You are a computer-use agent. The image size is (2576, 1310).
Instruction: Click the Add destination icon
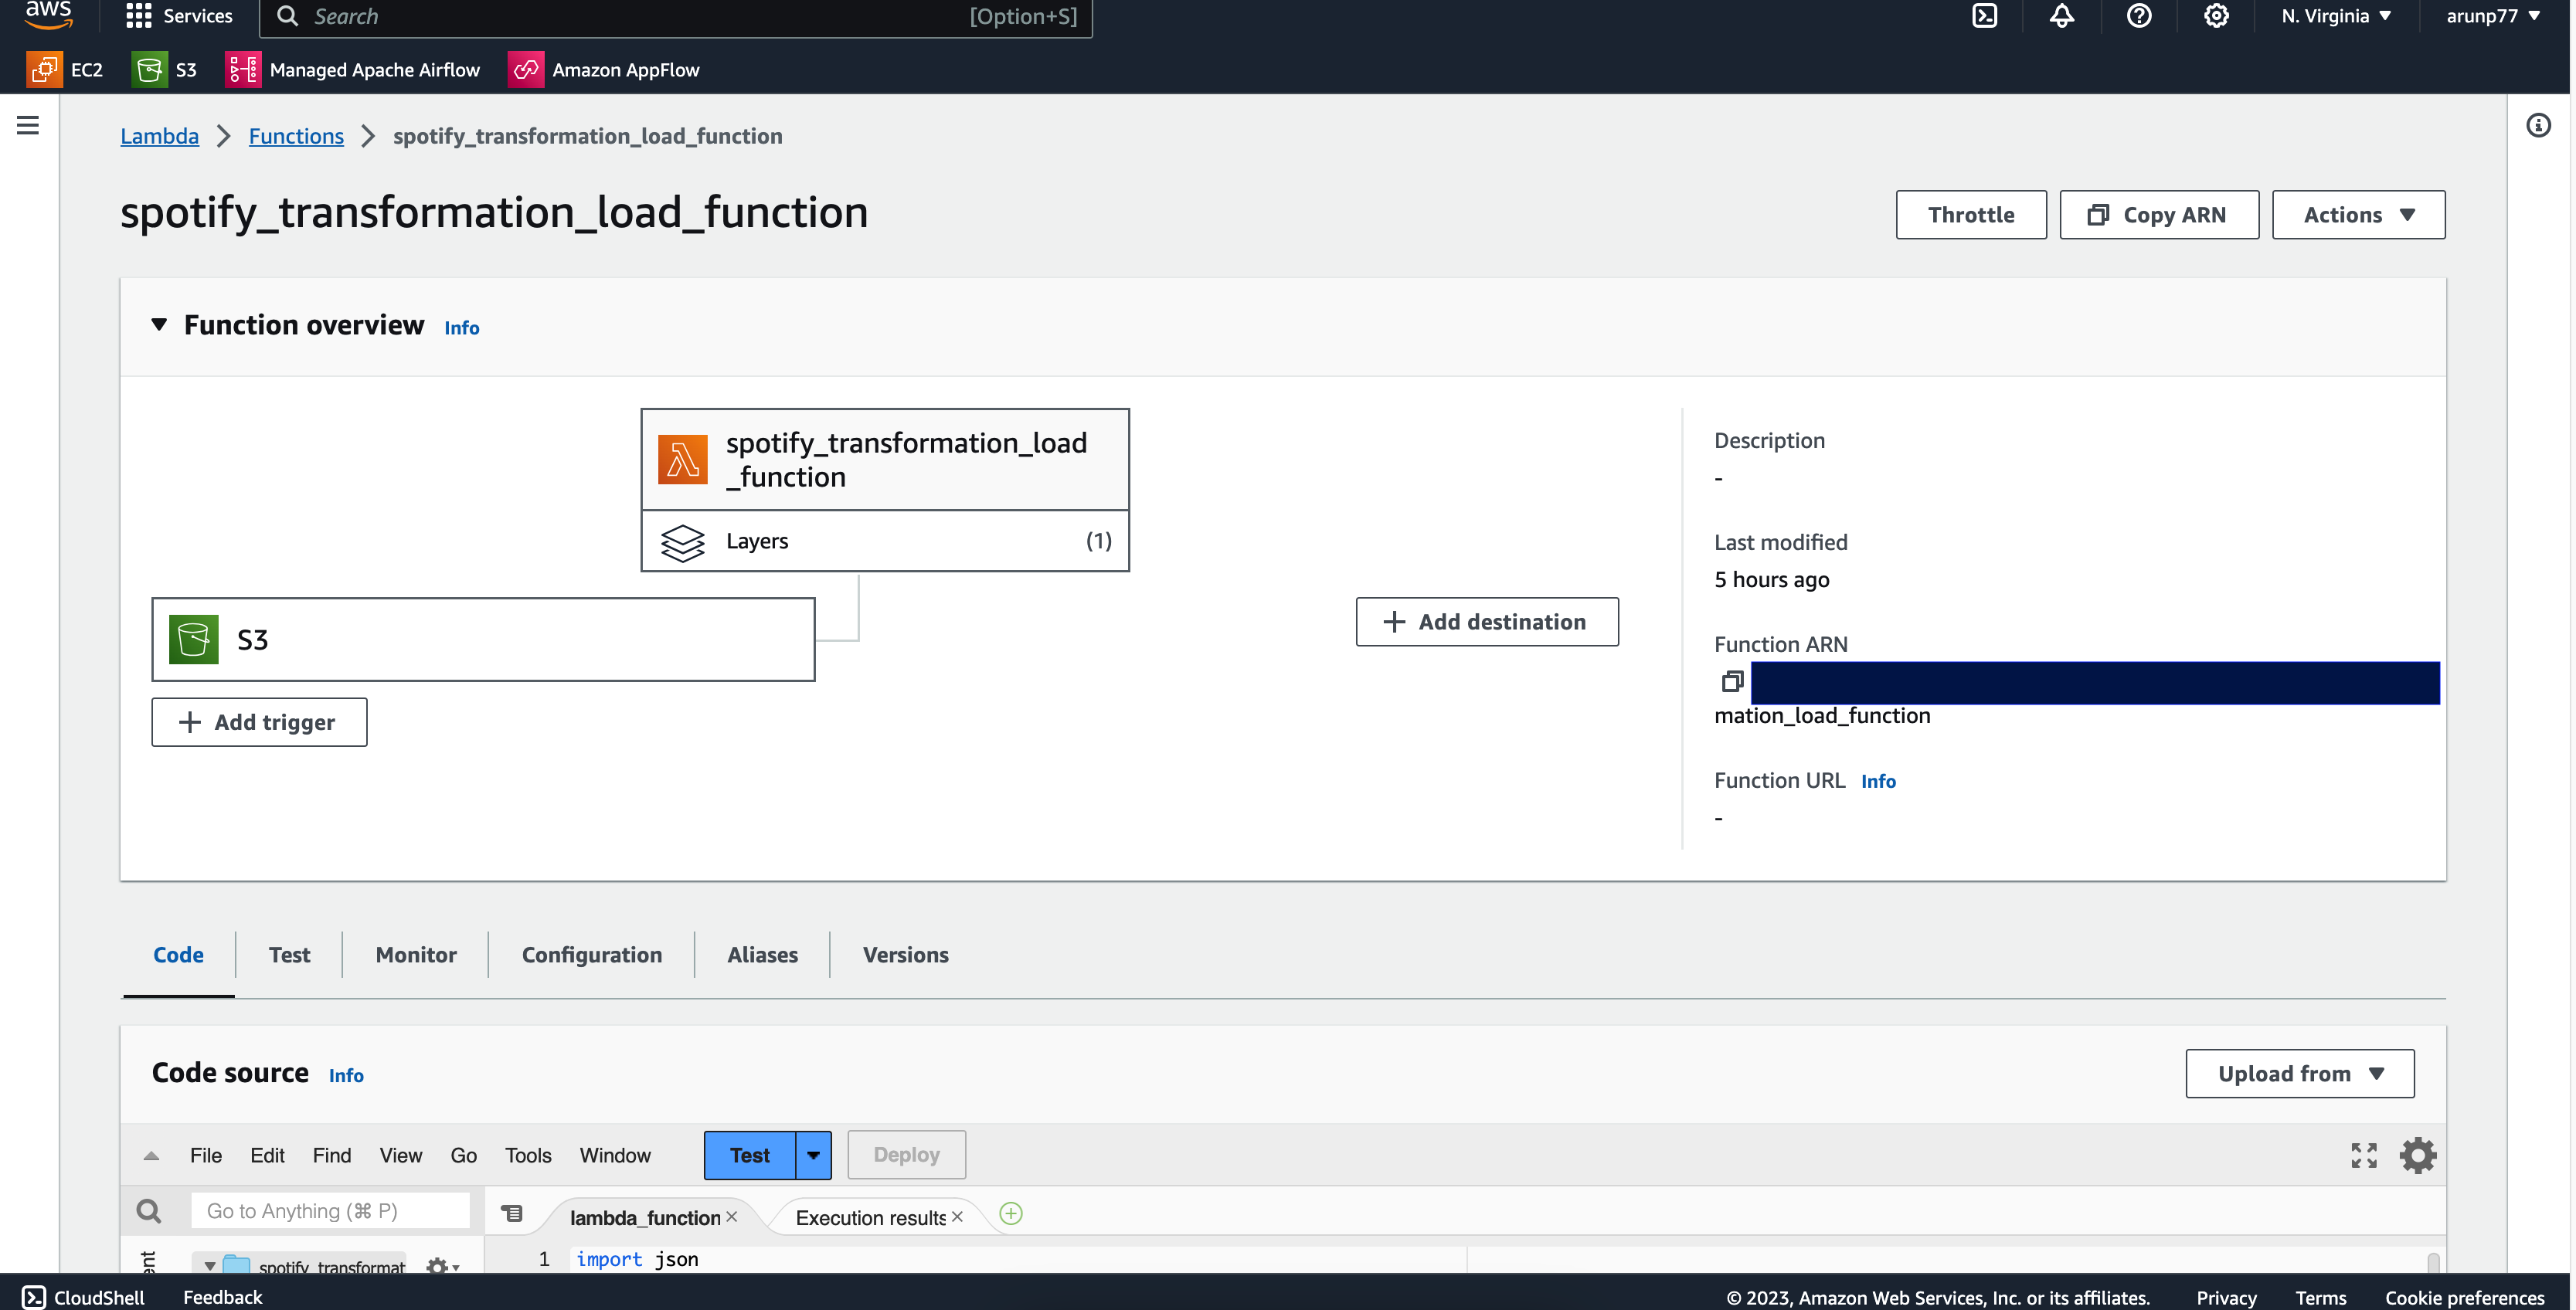(x=1392, y=622)
